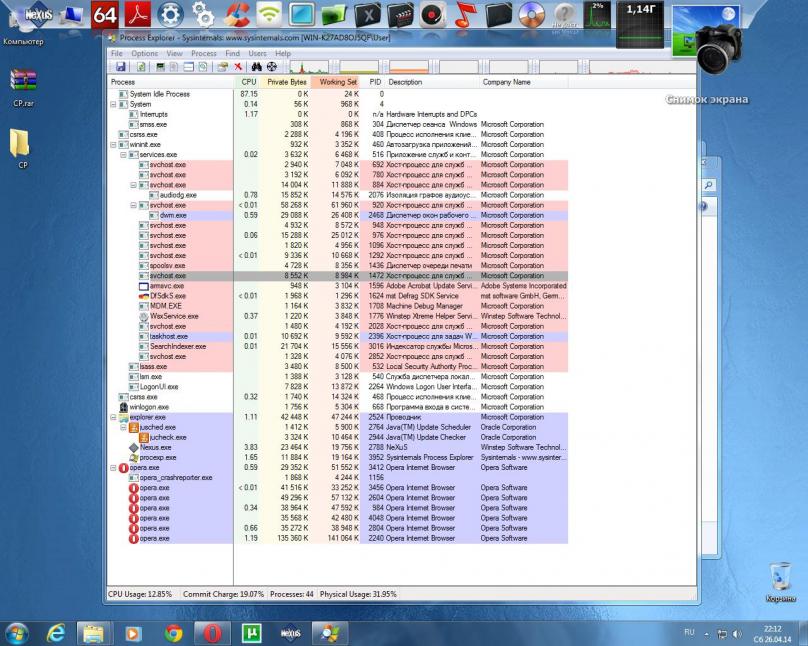Click the Kill Process red X icon
The width and height of the screenshot is (808, 646).
[238, 66]
